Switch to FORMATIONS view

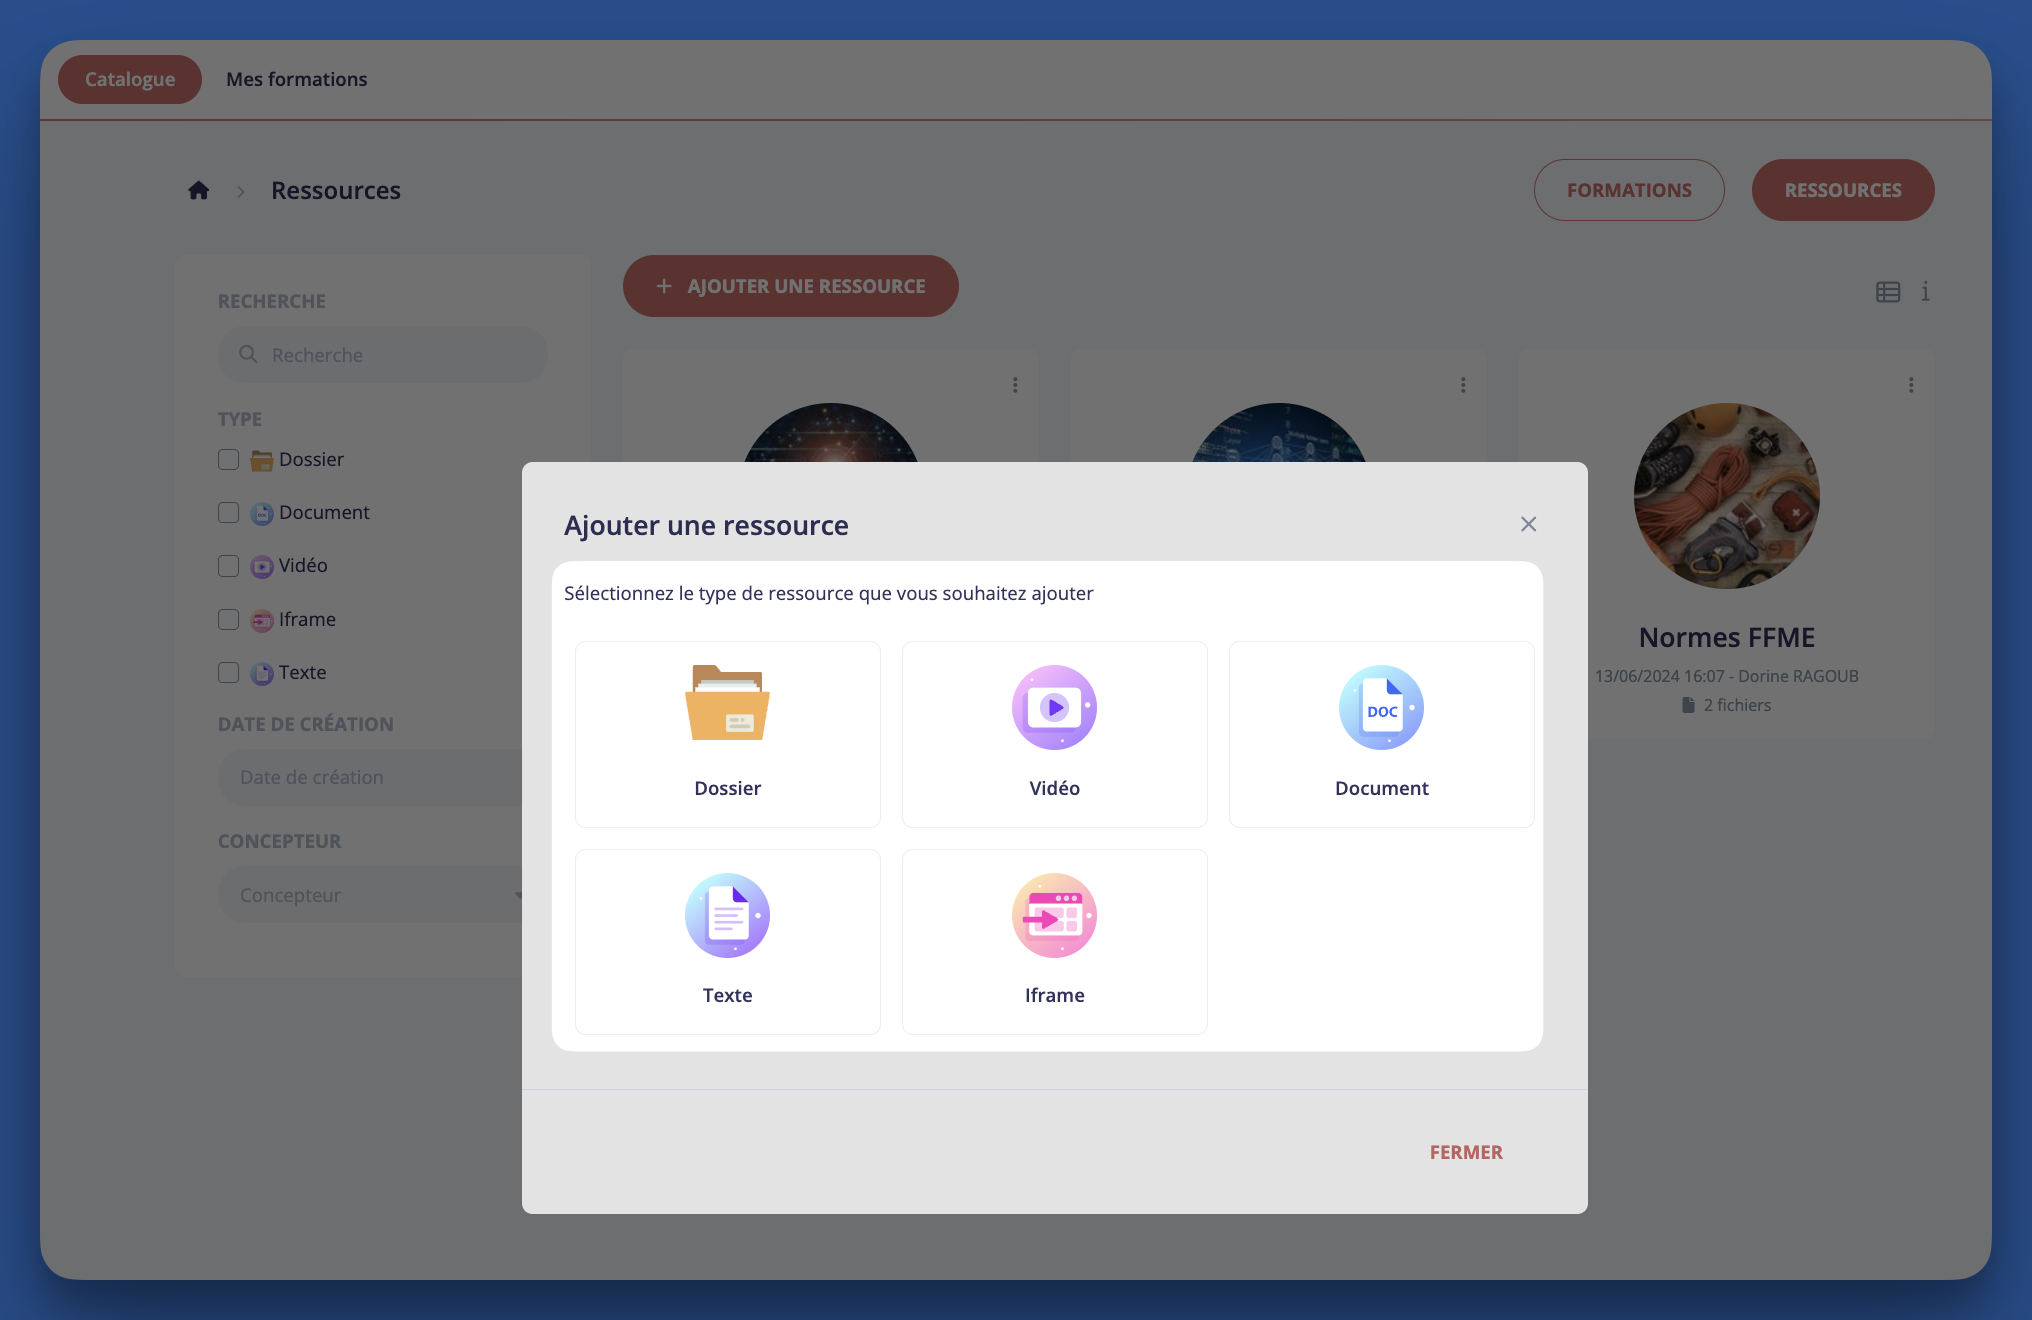(x=1629, y=190)
